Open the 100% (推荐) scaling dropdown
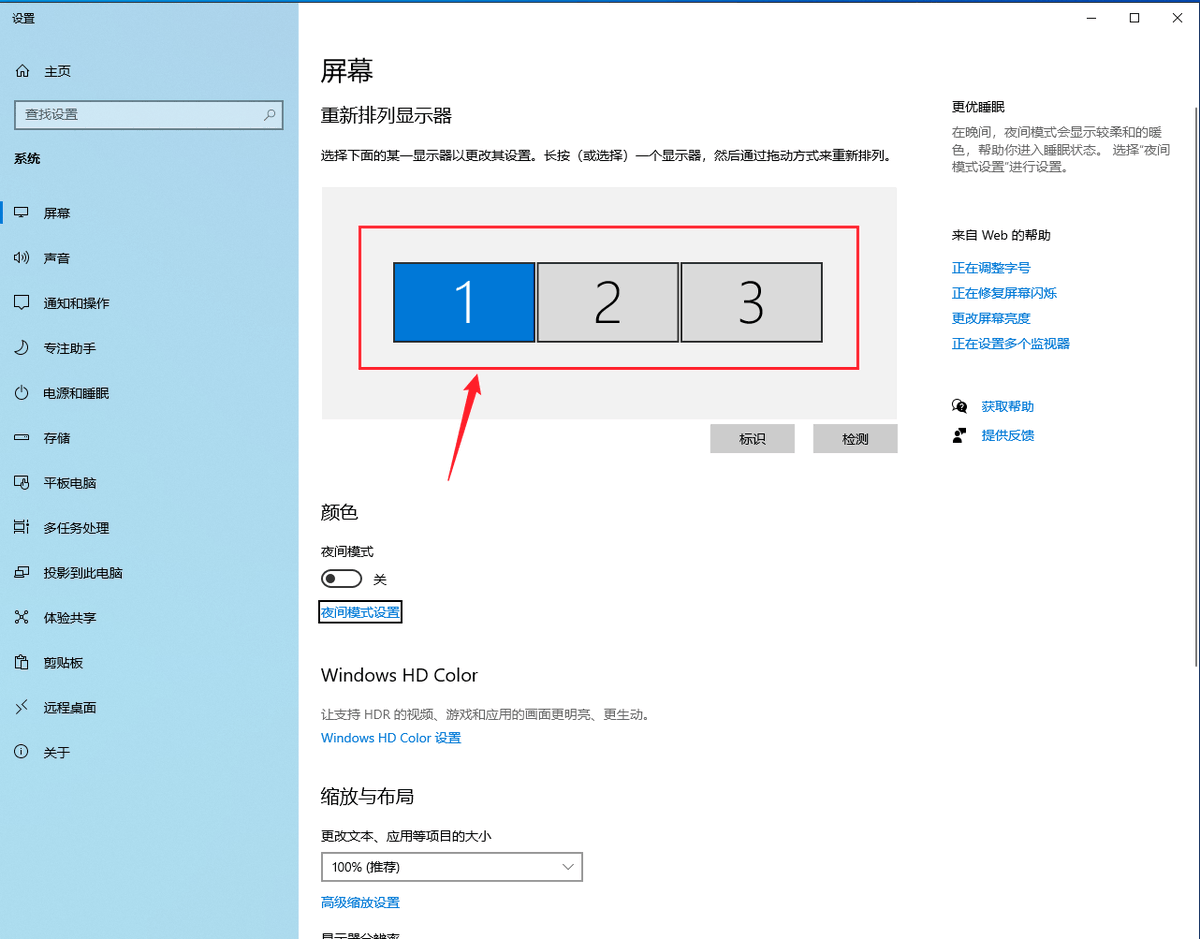This screenshot has width=1200, height=939. tap(452, 867)
